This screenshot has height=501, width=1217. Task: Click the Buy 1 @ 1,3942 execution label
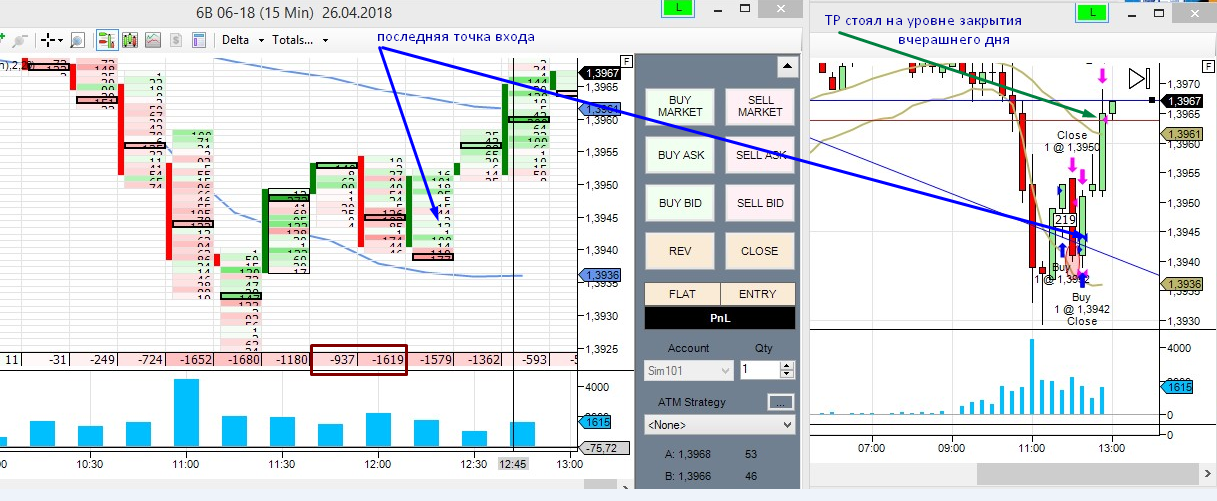[x=1082, y=303]
